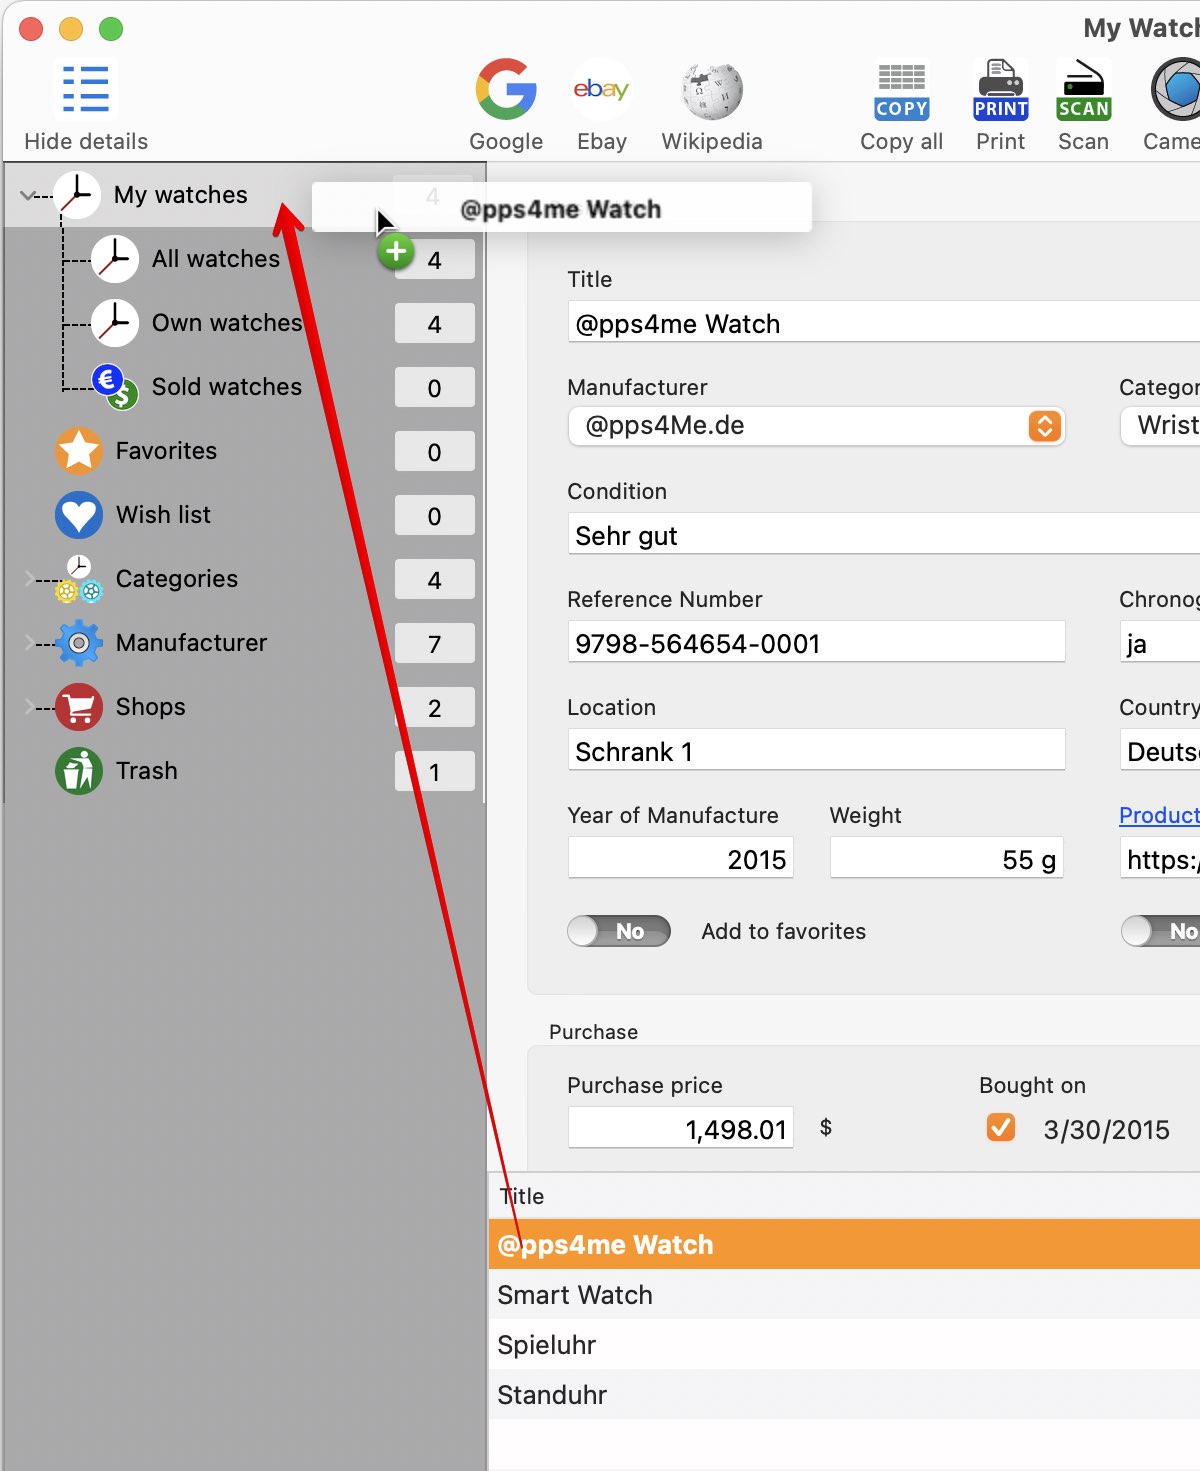This screenshot has height=1471, width=1200.
Task: Click the Purchase price field
Action: click(x=680, y=1128)
